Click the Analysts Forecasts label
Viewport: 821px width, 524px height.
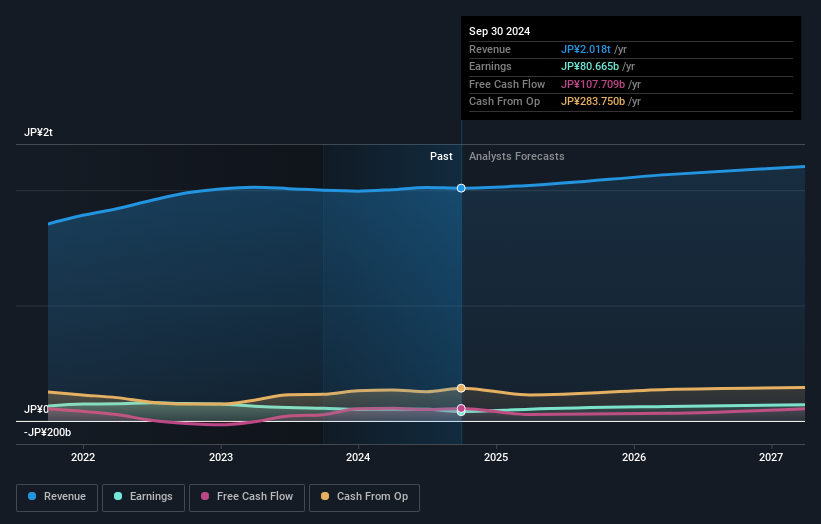coord(516,157)
